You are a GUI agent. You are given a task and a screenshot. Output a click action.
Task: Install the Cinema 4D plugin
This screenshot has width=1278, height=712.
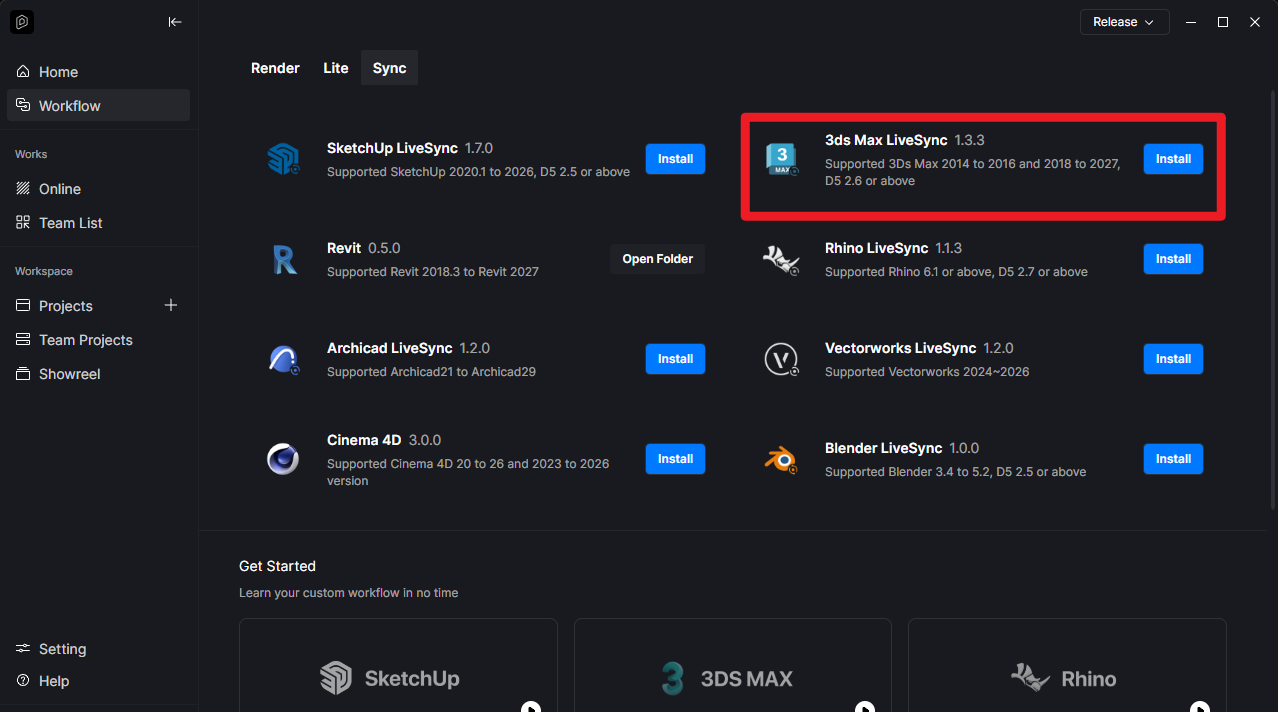(x=675, y=459)
